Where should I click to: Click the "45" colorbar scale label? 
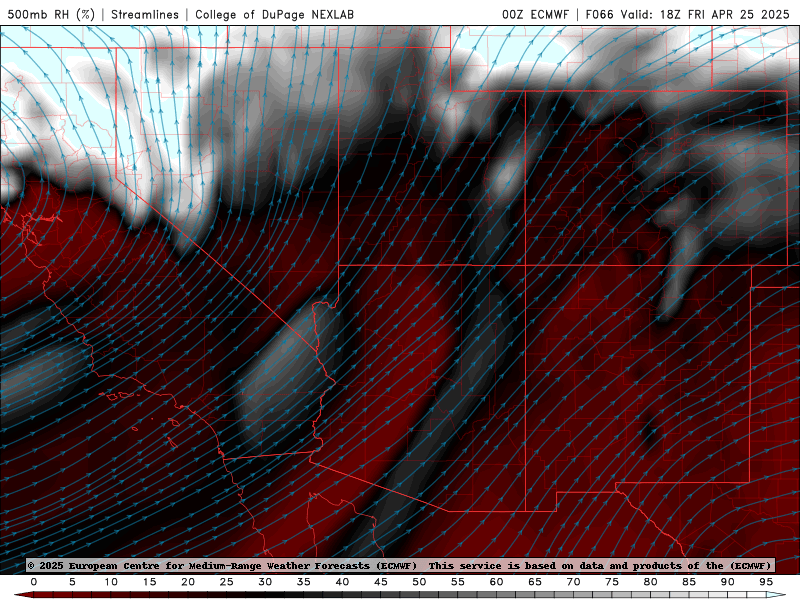[381, 582]
